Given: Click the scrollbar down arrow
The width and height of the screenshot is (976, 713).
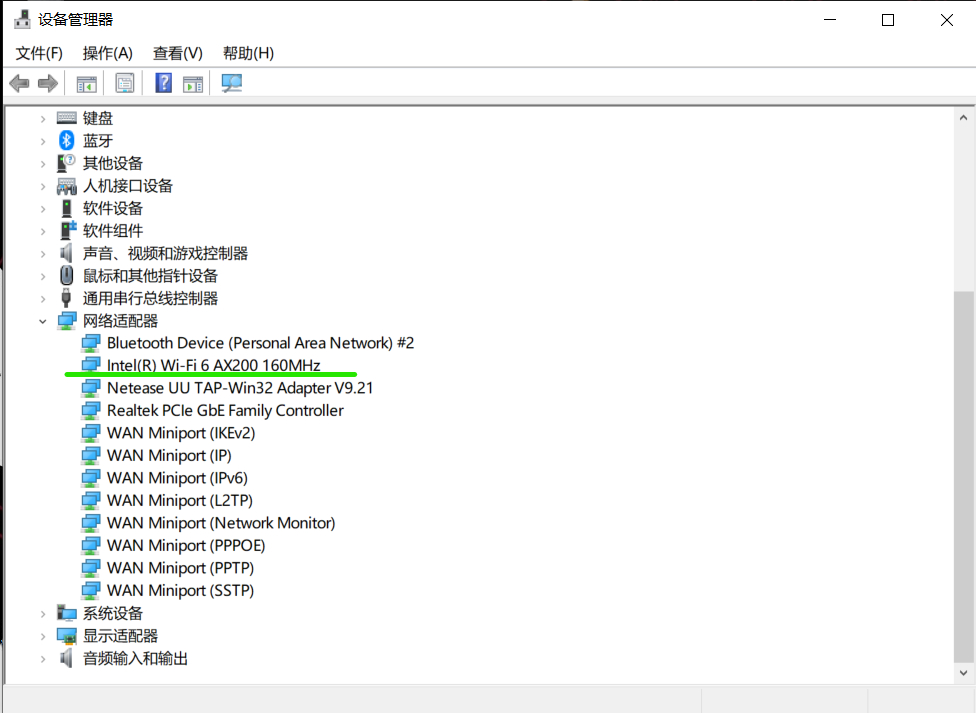Looking at the screenshot, I should [964, 673].
